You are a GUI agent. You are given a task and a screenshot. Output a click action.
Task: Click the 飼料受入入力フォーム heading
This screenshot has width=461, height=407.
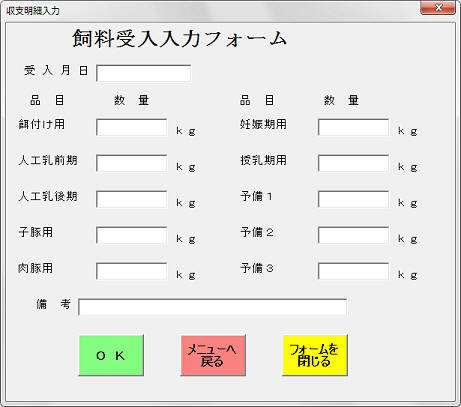[x=179, y=39]
